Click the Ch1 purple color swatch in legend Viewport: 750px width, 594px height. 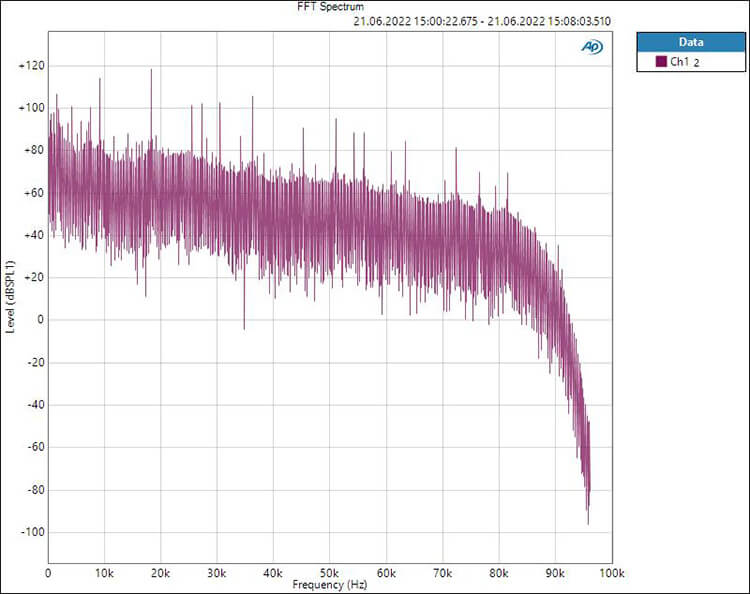[x=661, y=61]
